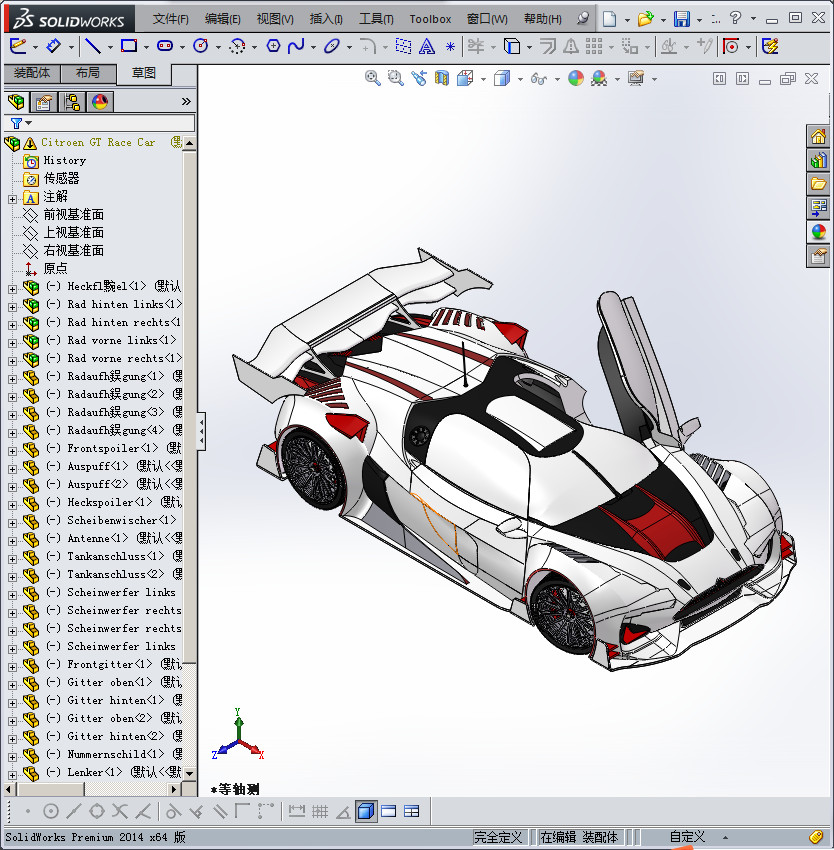834x850 pixels.
Task: Toggle the Hide/Show Items glasses icon
Action: pos(538,78)
